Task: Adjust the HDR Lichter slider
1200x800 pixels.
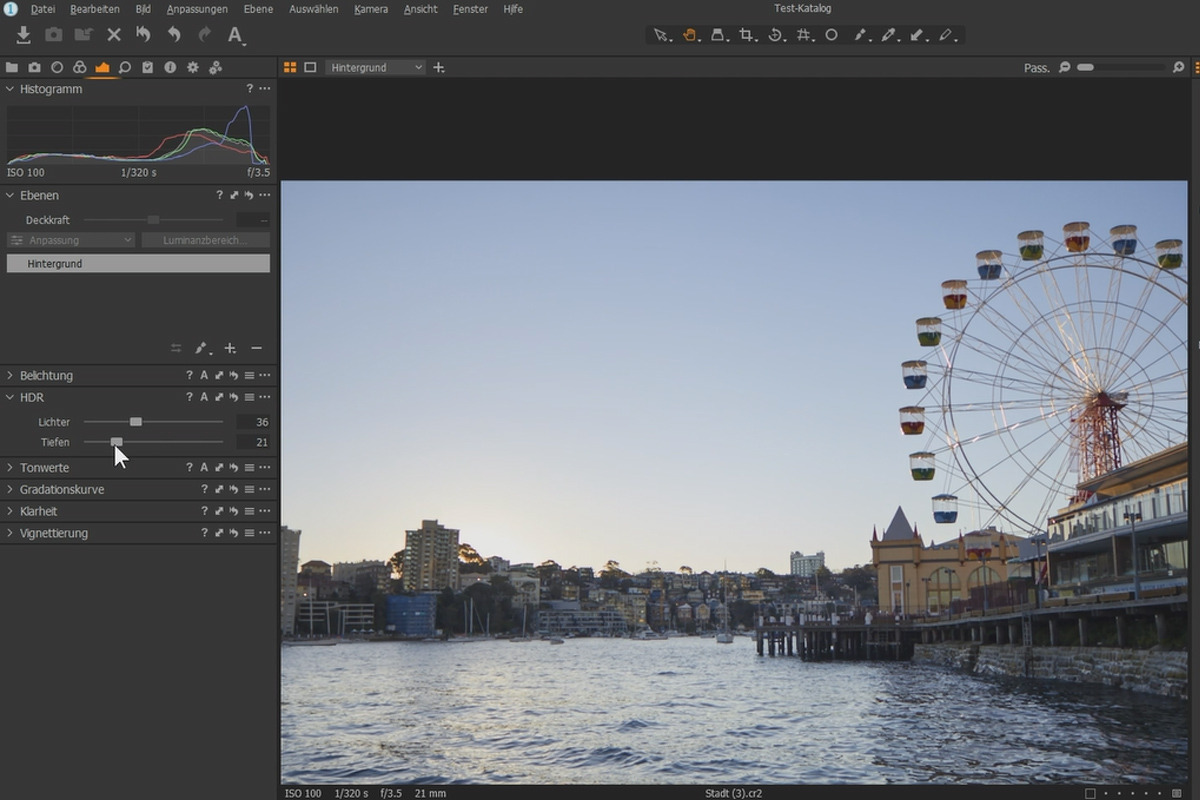Action: point(136,422)
